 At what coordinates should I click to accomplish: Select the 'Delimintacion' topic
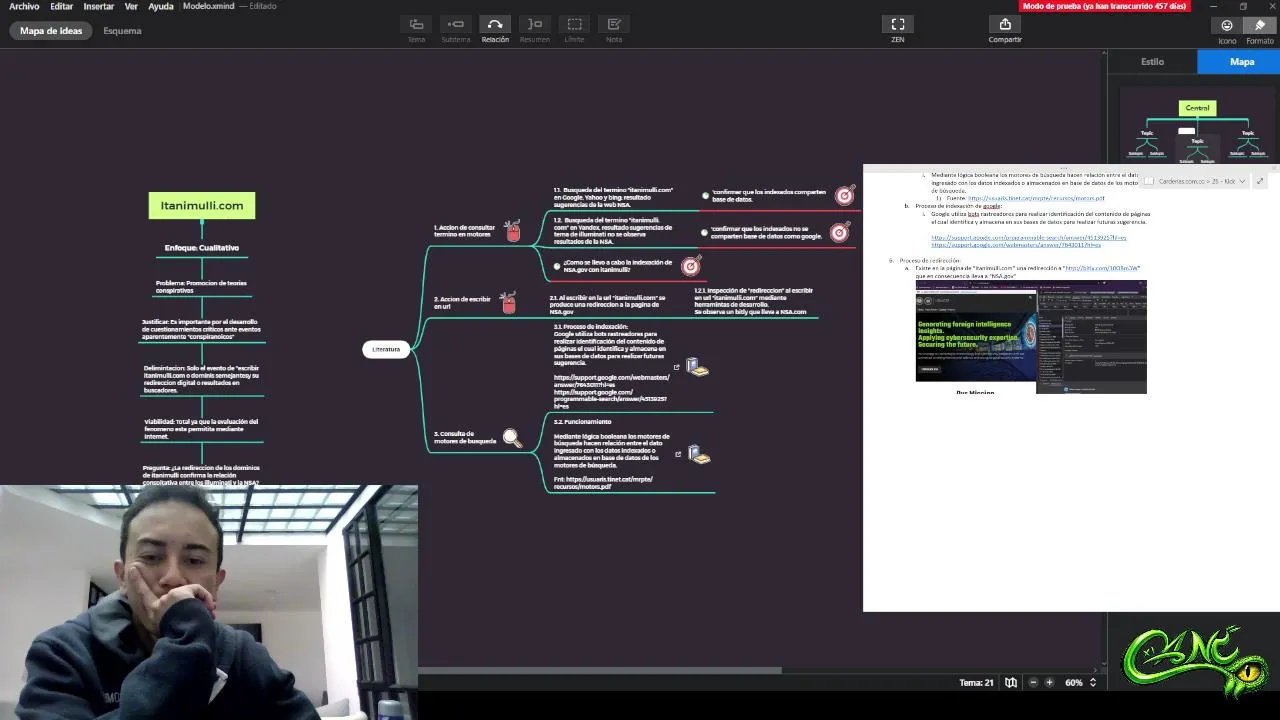[201, 379]
